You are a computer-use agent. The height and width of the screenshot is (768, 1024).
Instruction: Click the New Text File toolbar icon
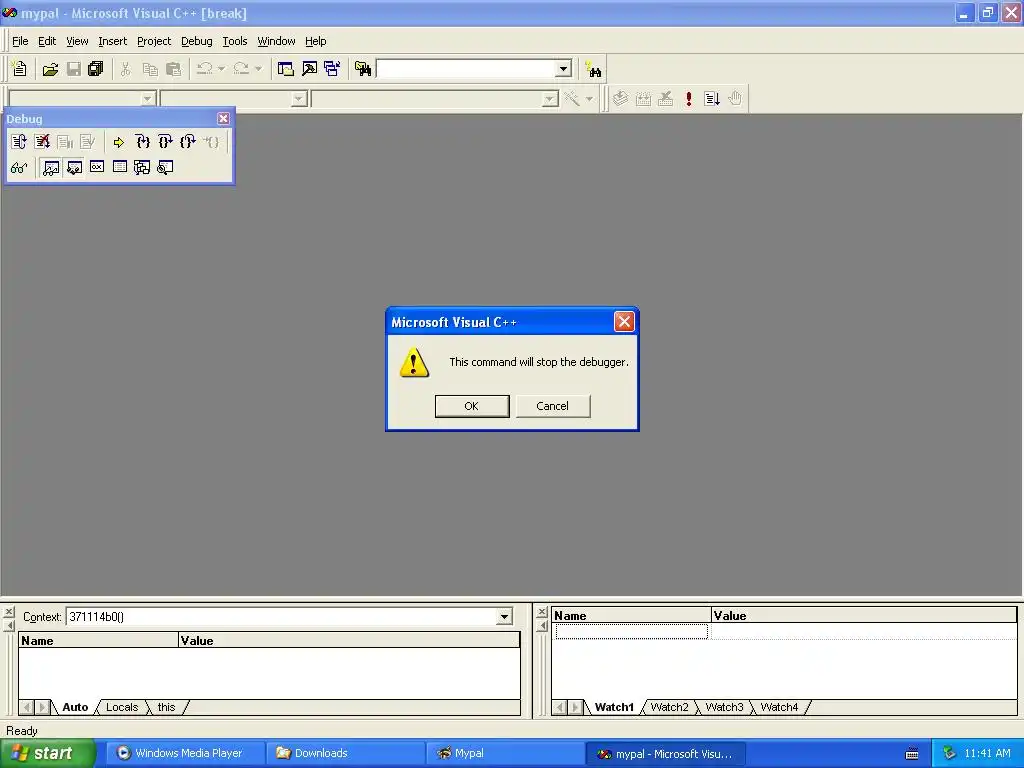pyautogui.click(x=20, y=69)
